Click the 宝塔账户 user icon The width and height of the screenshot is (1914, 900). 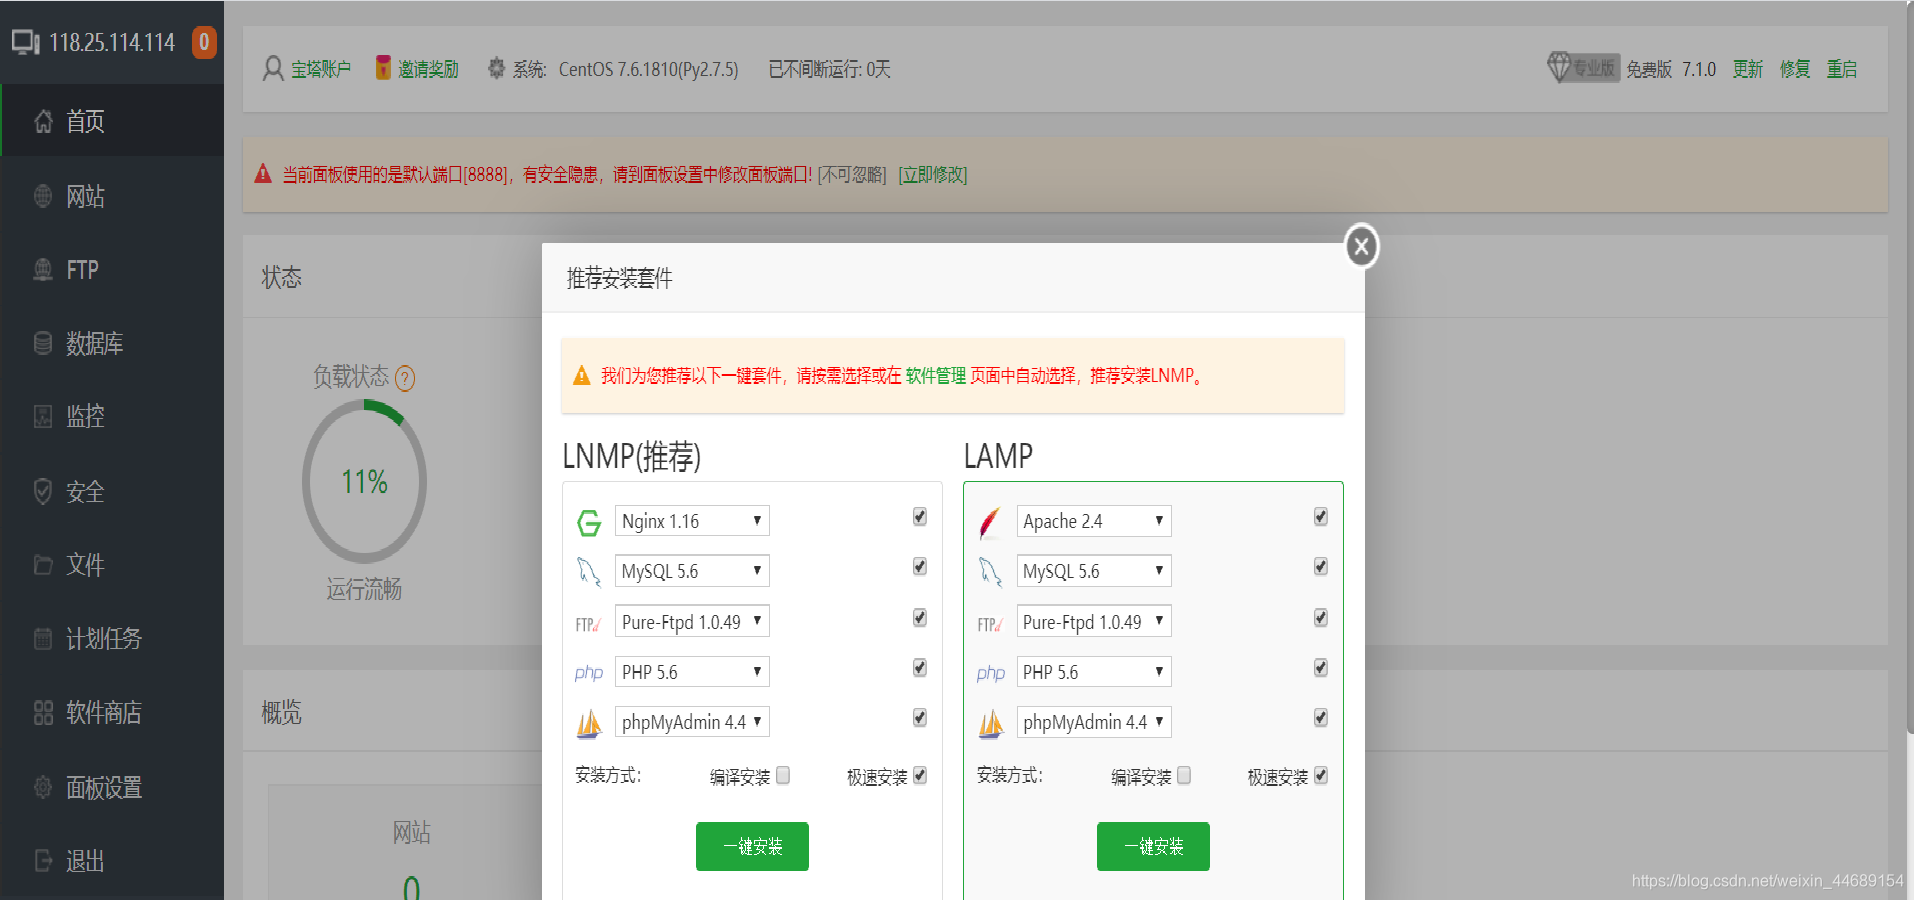273,69
